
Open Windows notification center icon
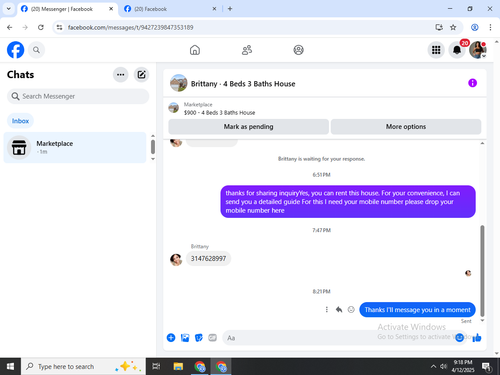486,367
